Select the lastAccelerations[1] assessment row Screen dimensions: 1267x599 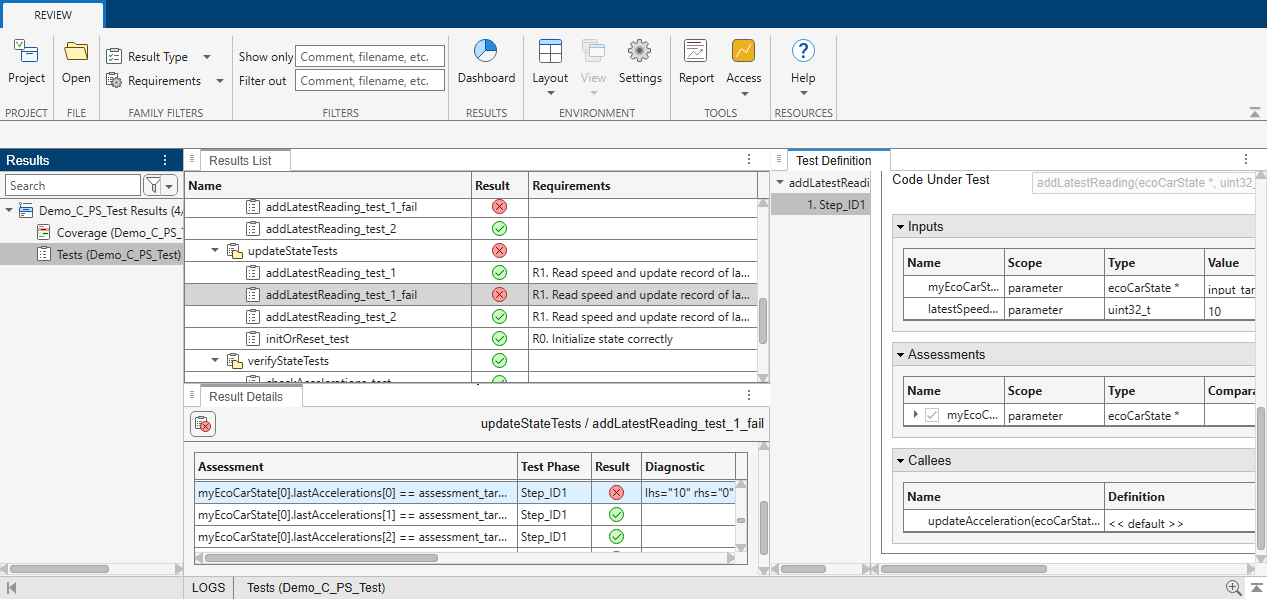point(465,515)
